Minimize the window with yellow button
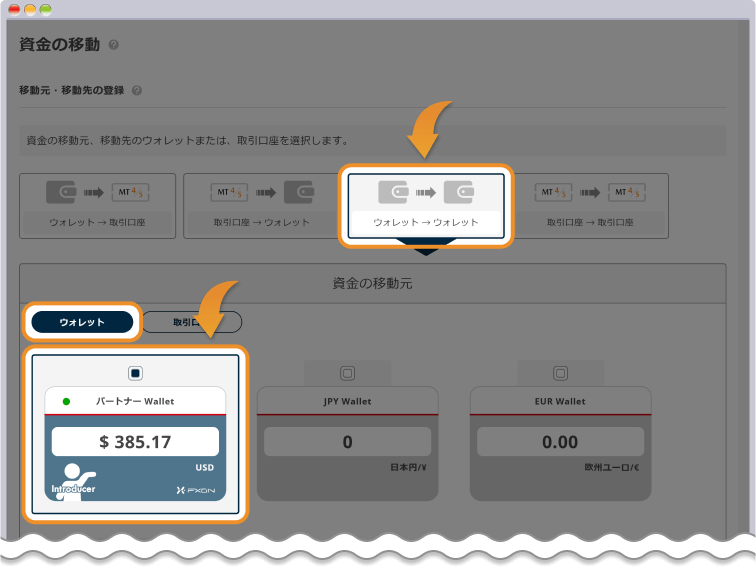Viewport: 756px width, 570px height. click(30, 10)
